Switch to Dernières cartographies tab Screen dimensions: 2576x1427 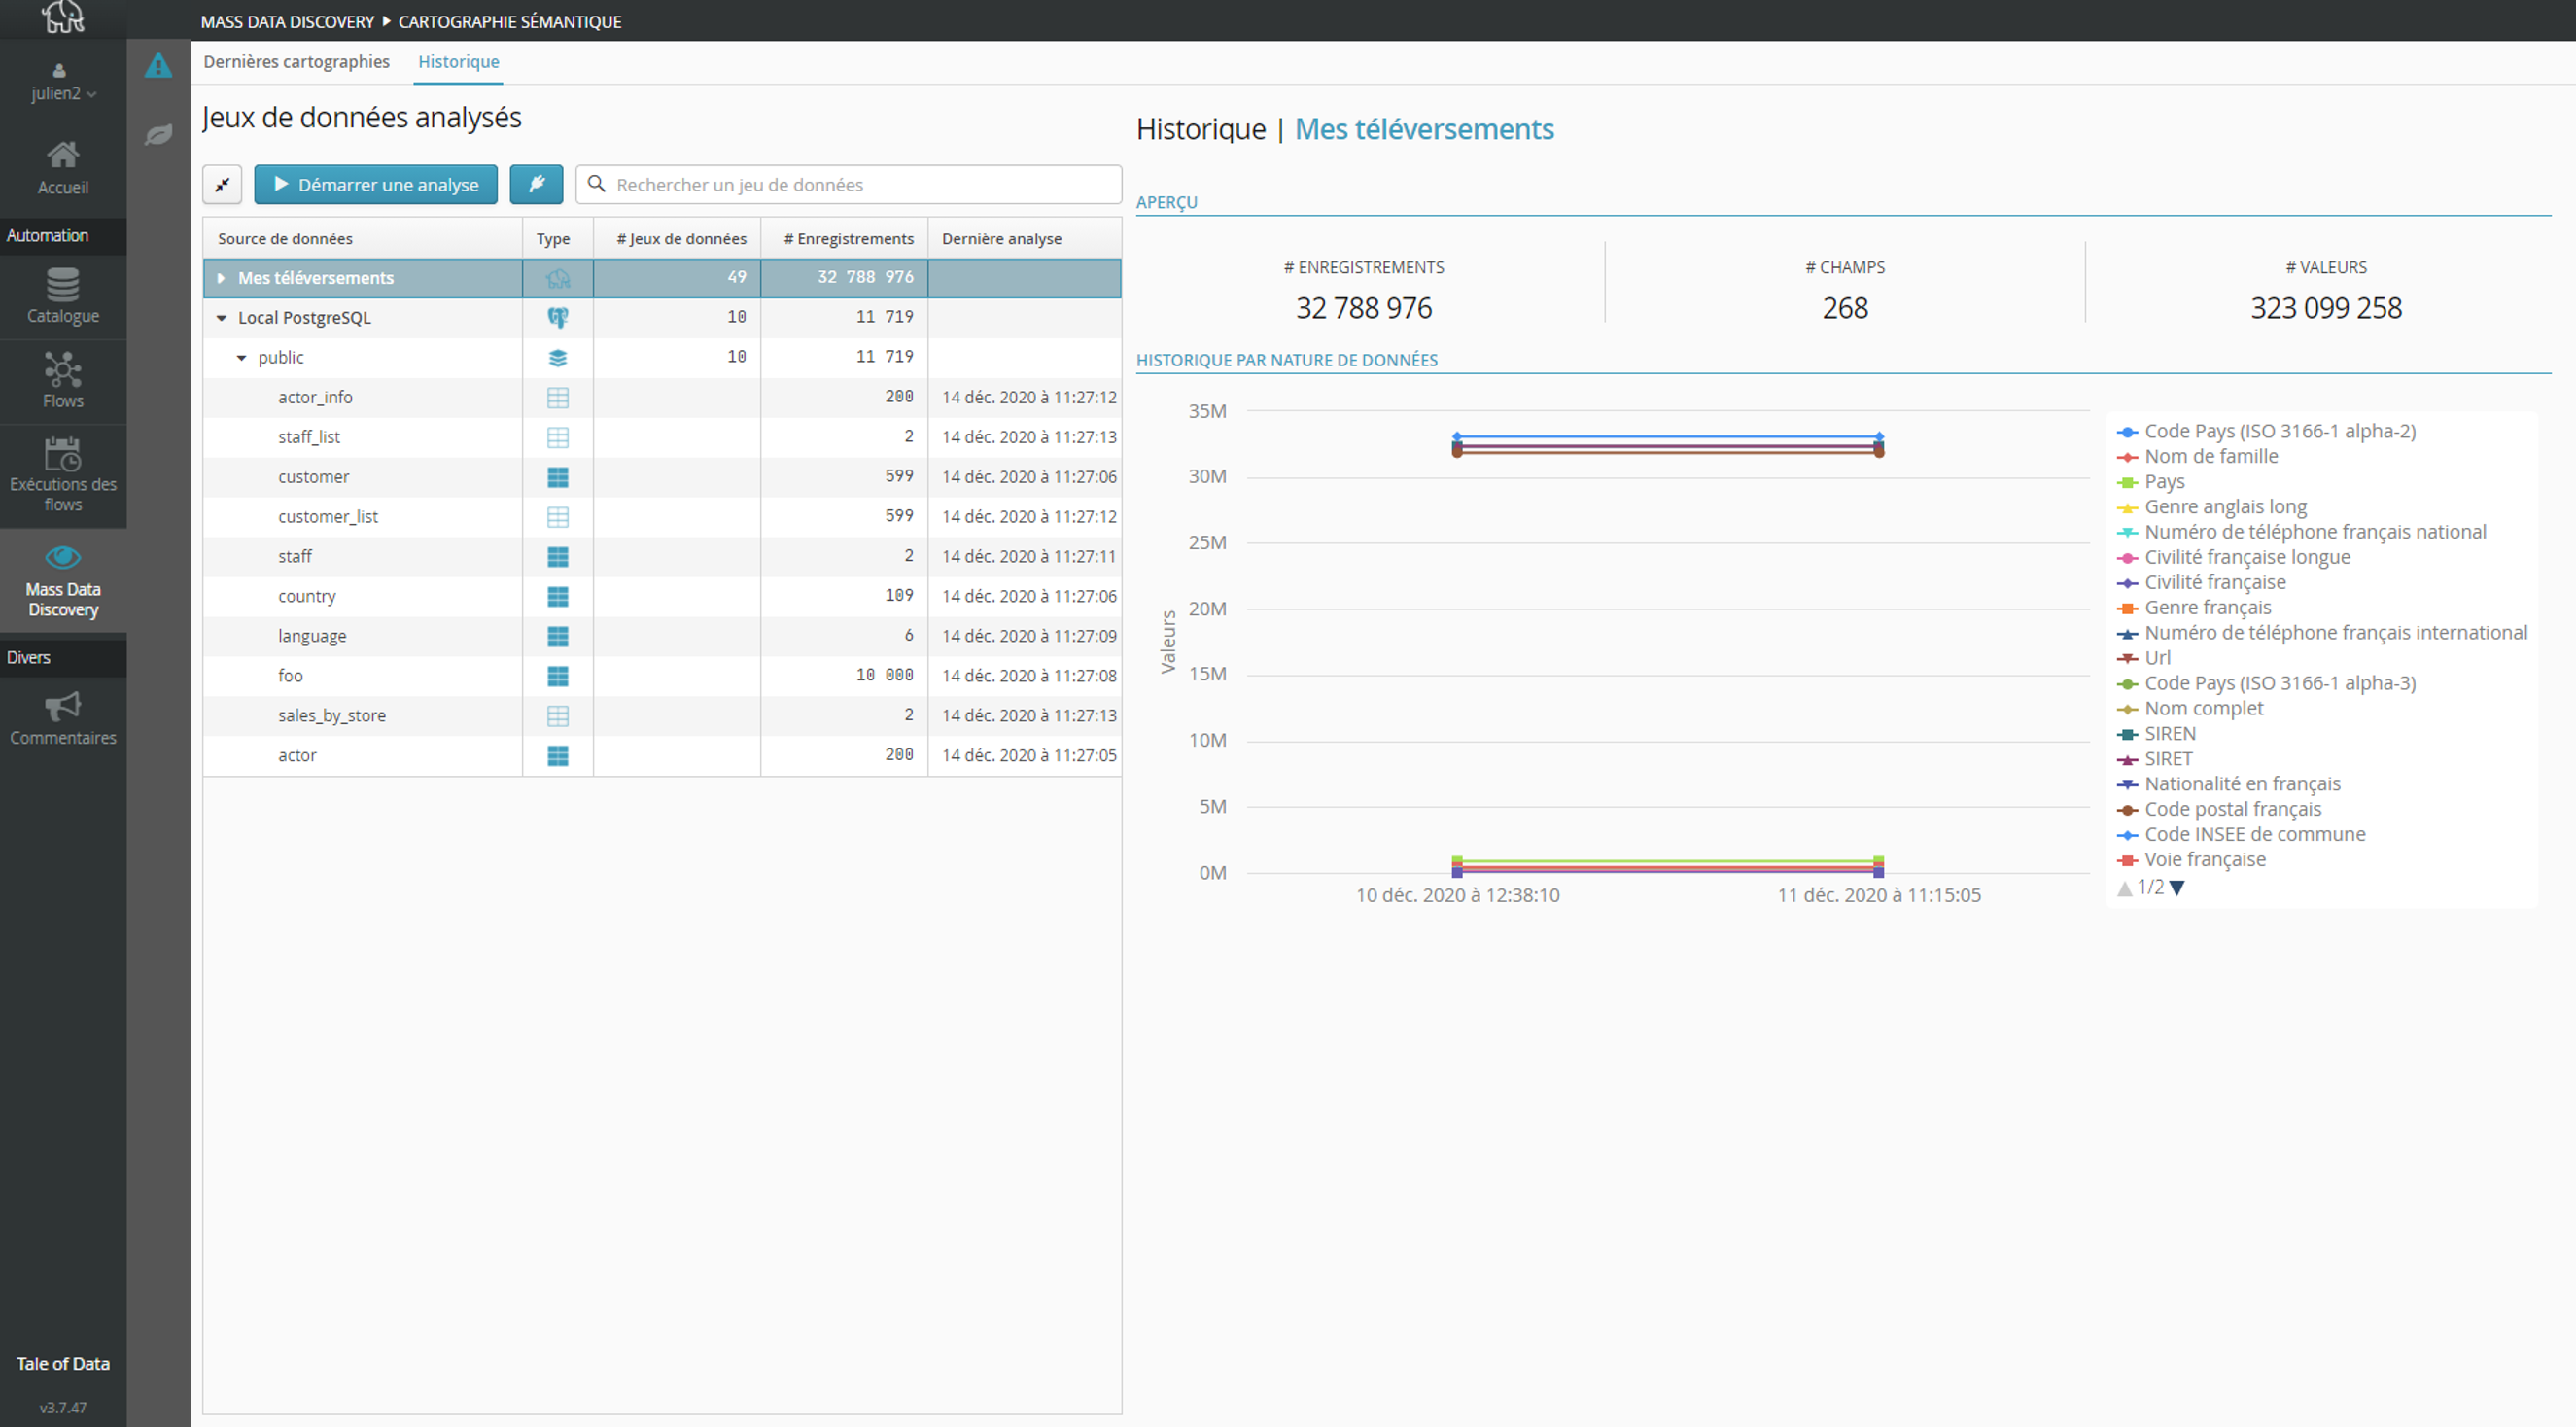click(x=296, y=62)
